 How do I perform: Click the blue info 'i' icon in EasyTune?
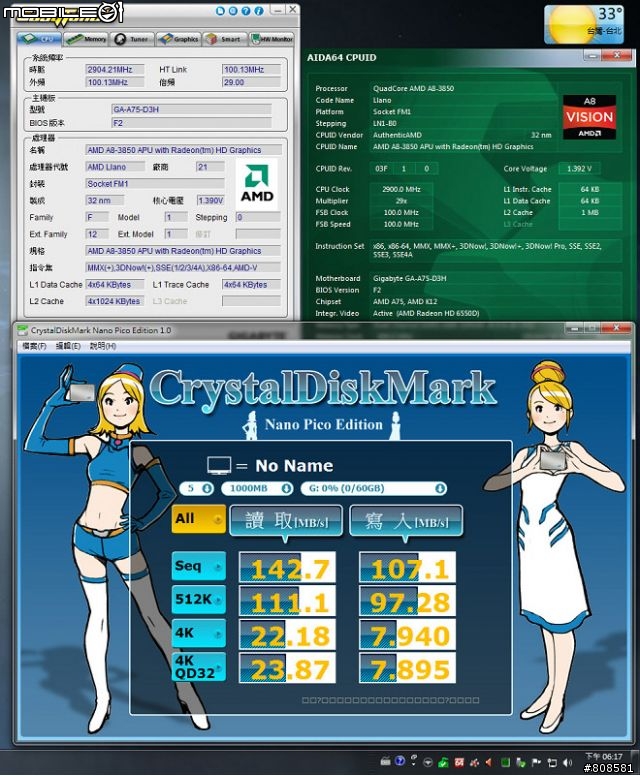pyautogui.click(x=259, y=10)
